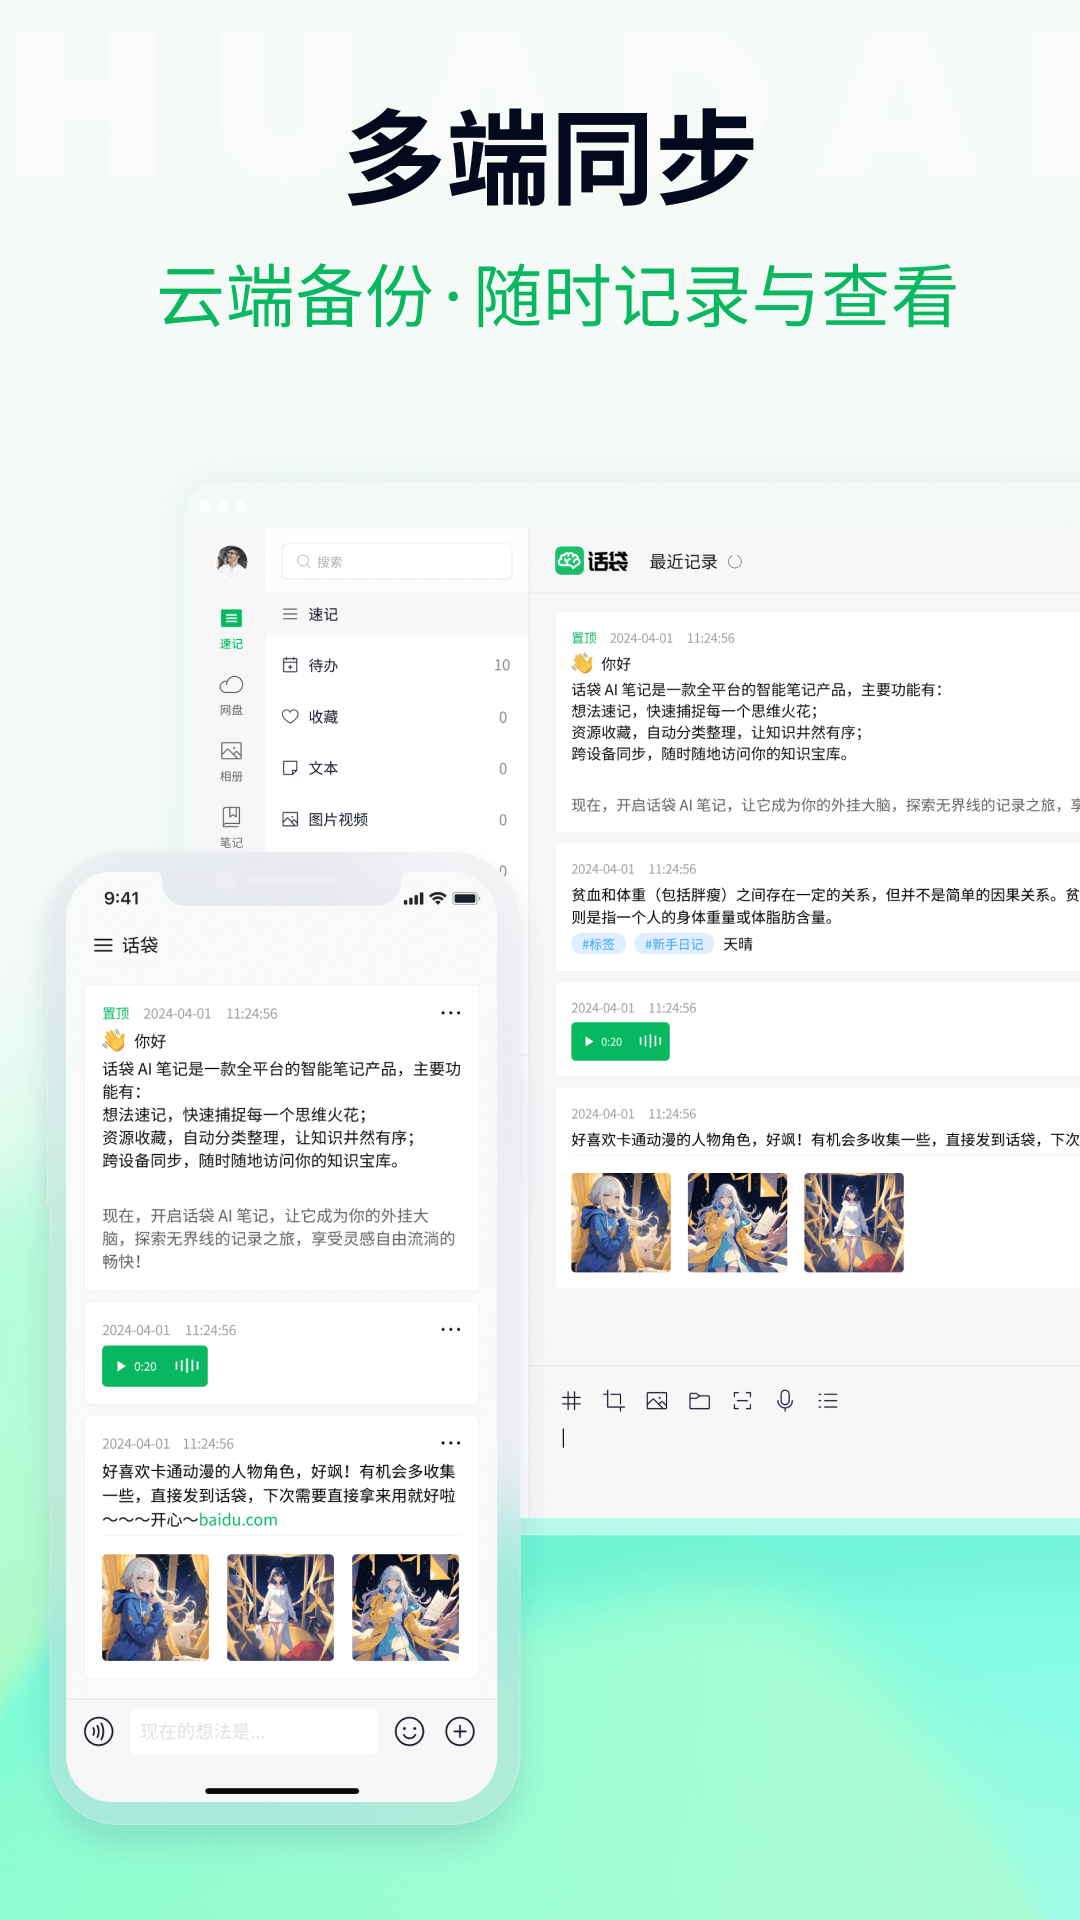The image size is (1080, 1920).
Task: Open the 速记 sidebar icon on desktop
Action: [x=231, y=628]
